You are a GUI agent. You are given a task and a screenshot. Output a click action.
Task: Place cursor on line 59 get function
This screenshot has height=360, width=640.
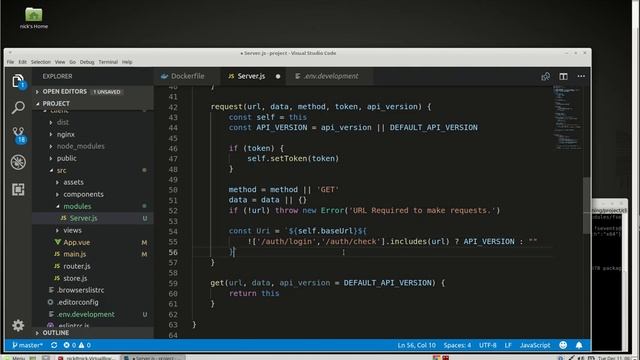click(327, 283)
